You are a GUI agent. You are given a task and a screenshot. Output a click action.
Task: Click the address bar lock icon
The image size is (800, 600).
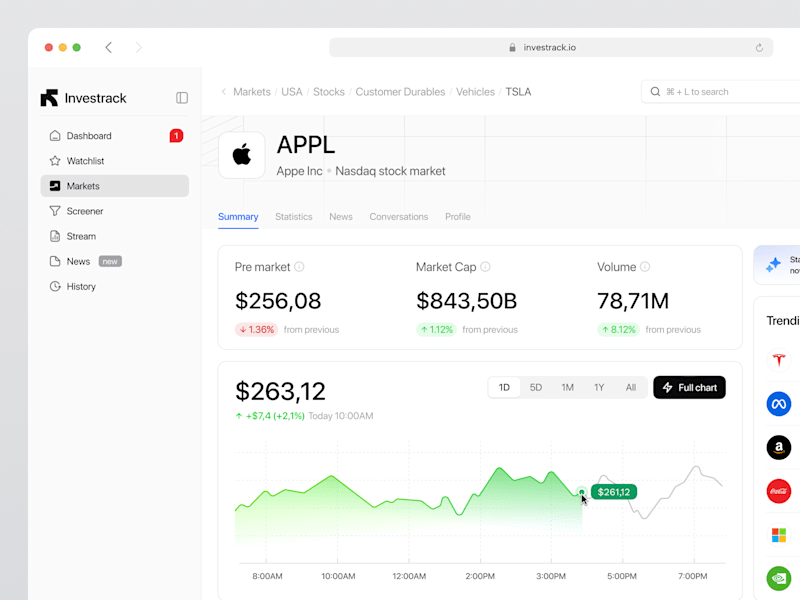click(512, 47)
